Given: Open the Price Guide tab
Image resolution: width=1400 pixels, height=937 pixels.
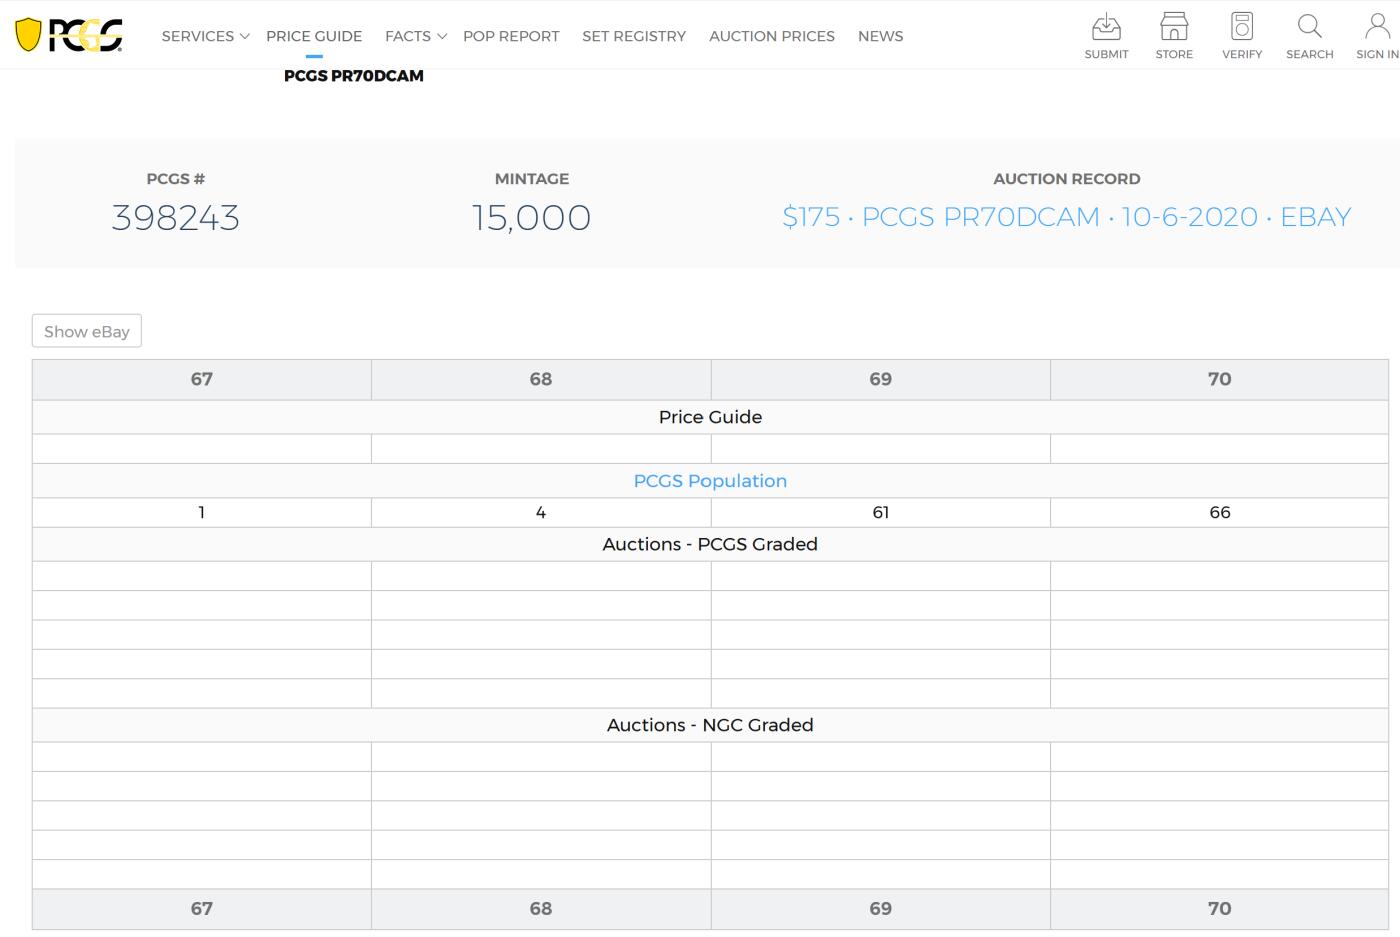Looking at the screenshot, I should tap(314, 36).
